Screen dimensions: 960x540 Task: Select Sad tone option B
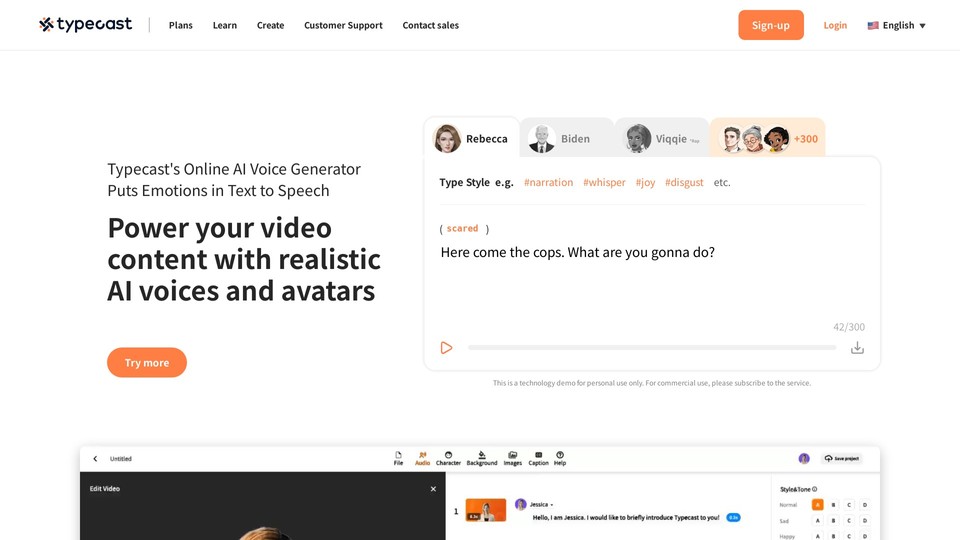(833, 521)
